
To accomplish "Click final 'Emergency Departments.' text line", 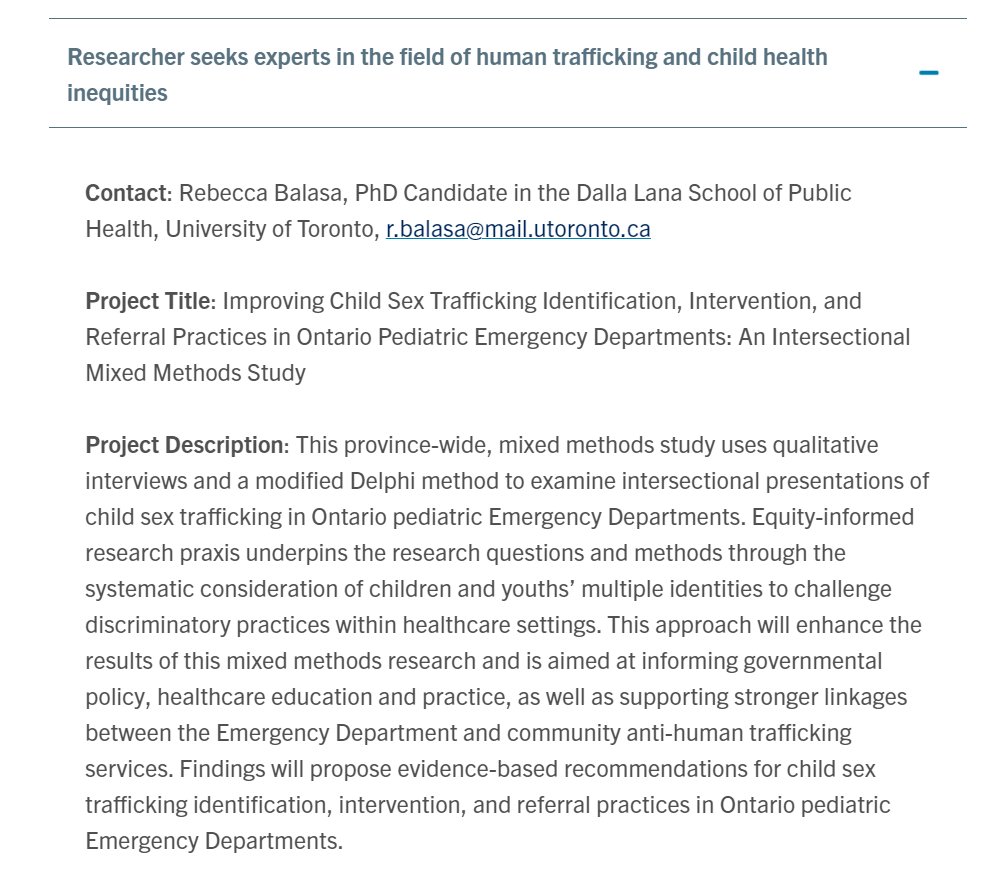I will [214, 841].
